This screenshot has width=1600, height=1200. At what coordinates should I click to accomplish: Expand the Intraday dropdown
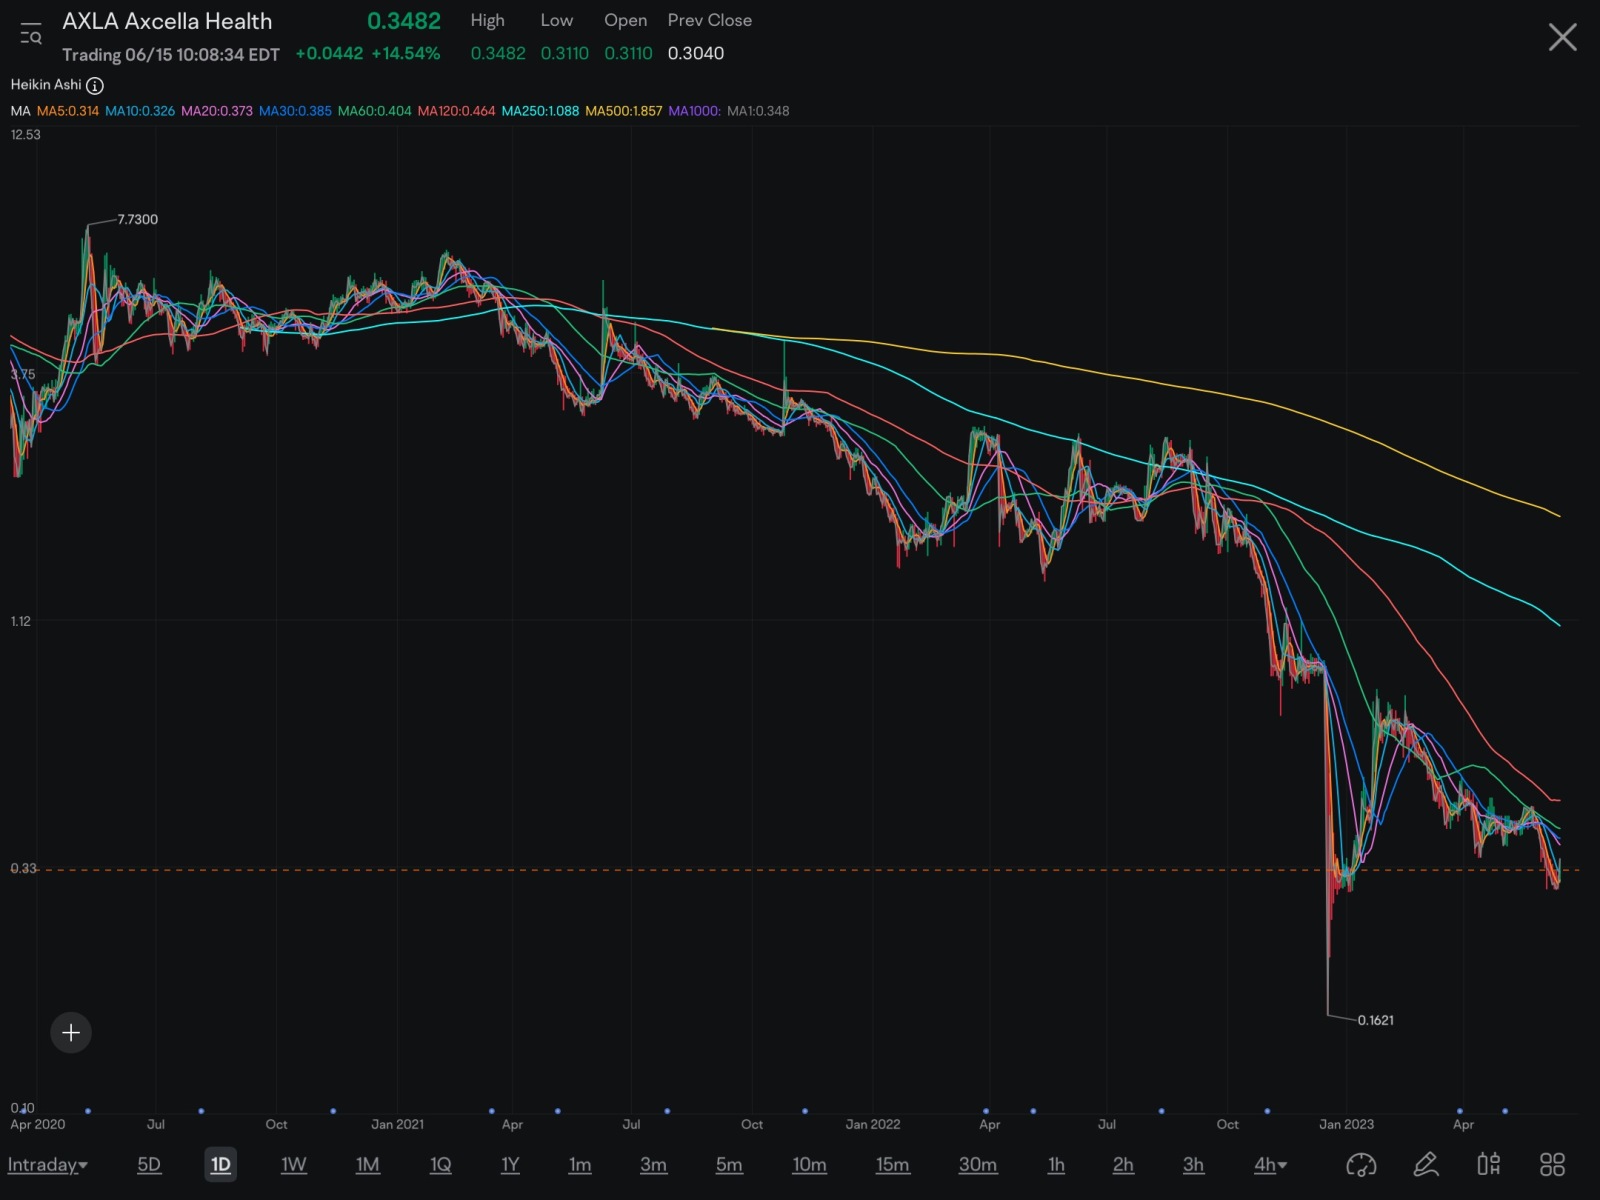(x=47, y=1165)
